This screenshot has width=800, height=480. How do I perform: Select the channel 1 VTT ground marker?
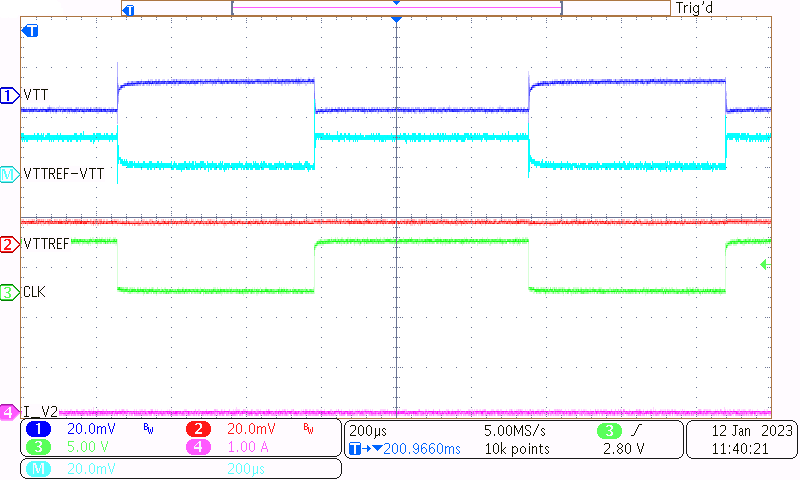click(9, 95)
